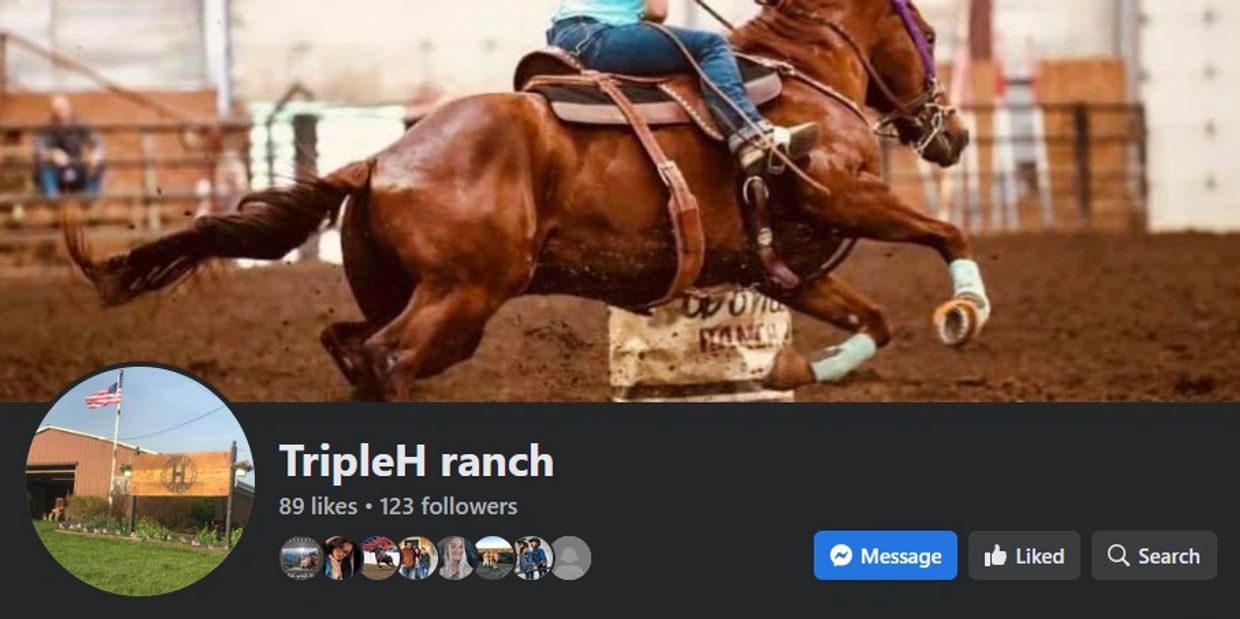
Task: Click the thumbs-up icon on Liked
Action: pos(995,556)
